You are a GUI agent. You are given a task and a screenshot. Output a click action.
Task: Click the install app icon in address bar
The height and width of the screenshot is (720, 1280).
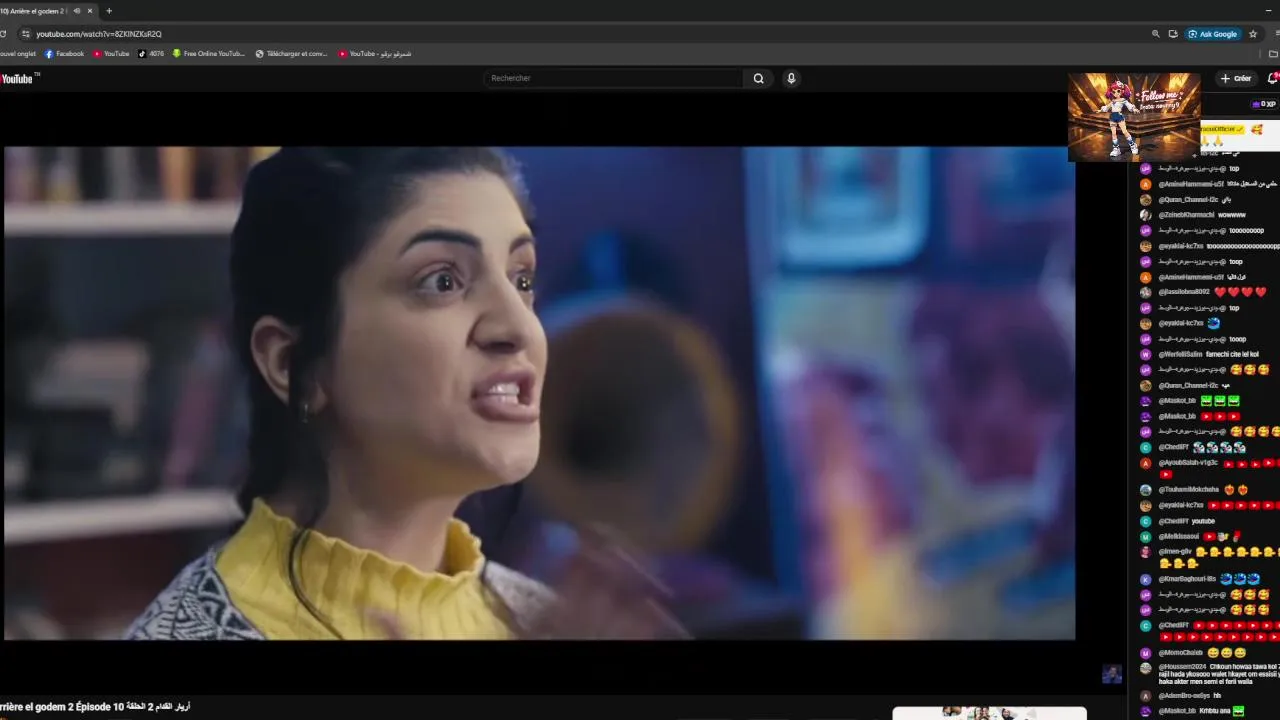1173,34
